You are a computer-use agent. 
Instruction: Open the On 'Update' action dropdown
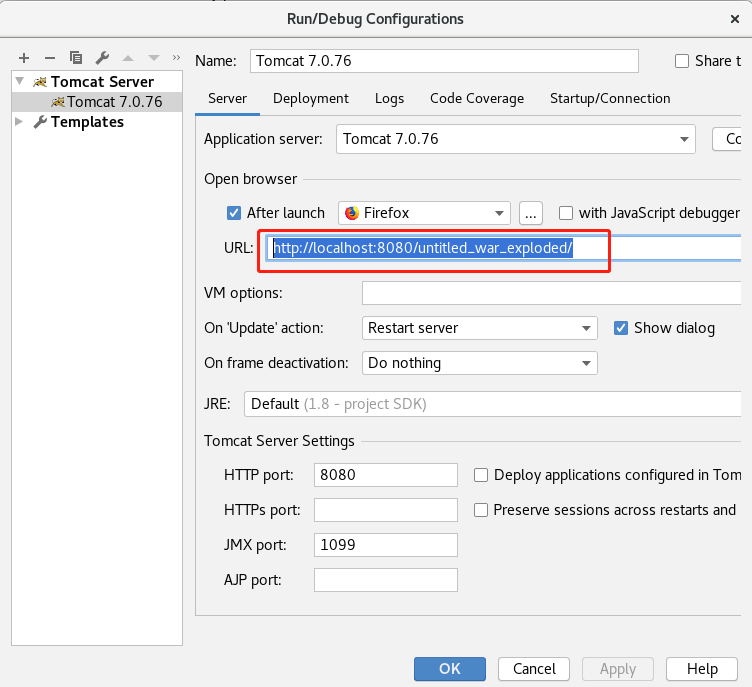[480, 328]
